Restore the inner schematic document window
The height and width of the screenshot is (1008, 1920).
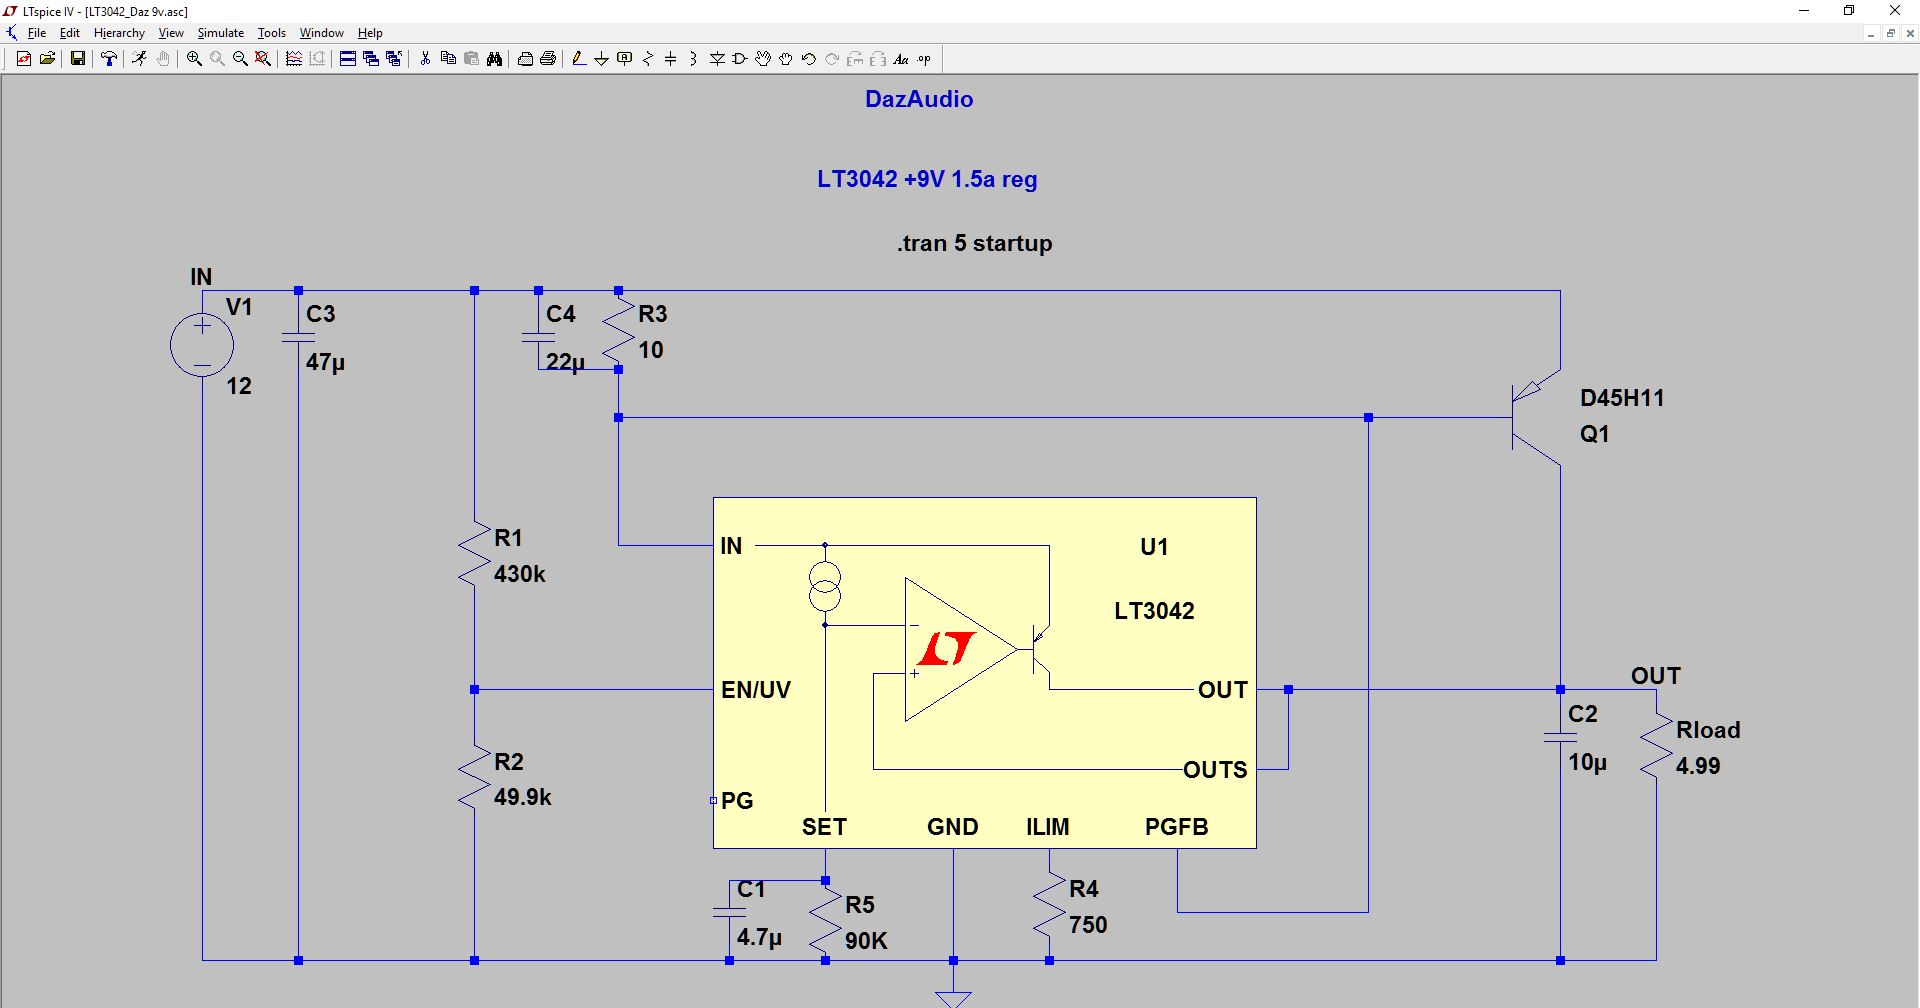[1891, 33]
